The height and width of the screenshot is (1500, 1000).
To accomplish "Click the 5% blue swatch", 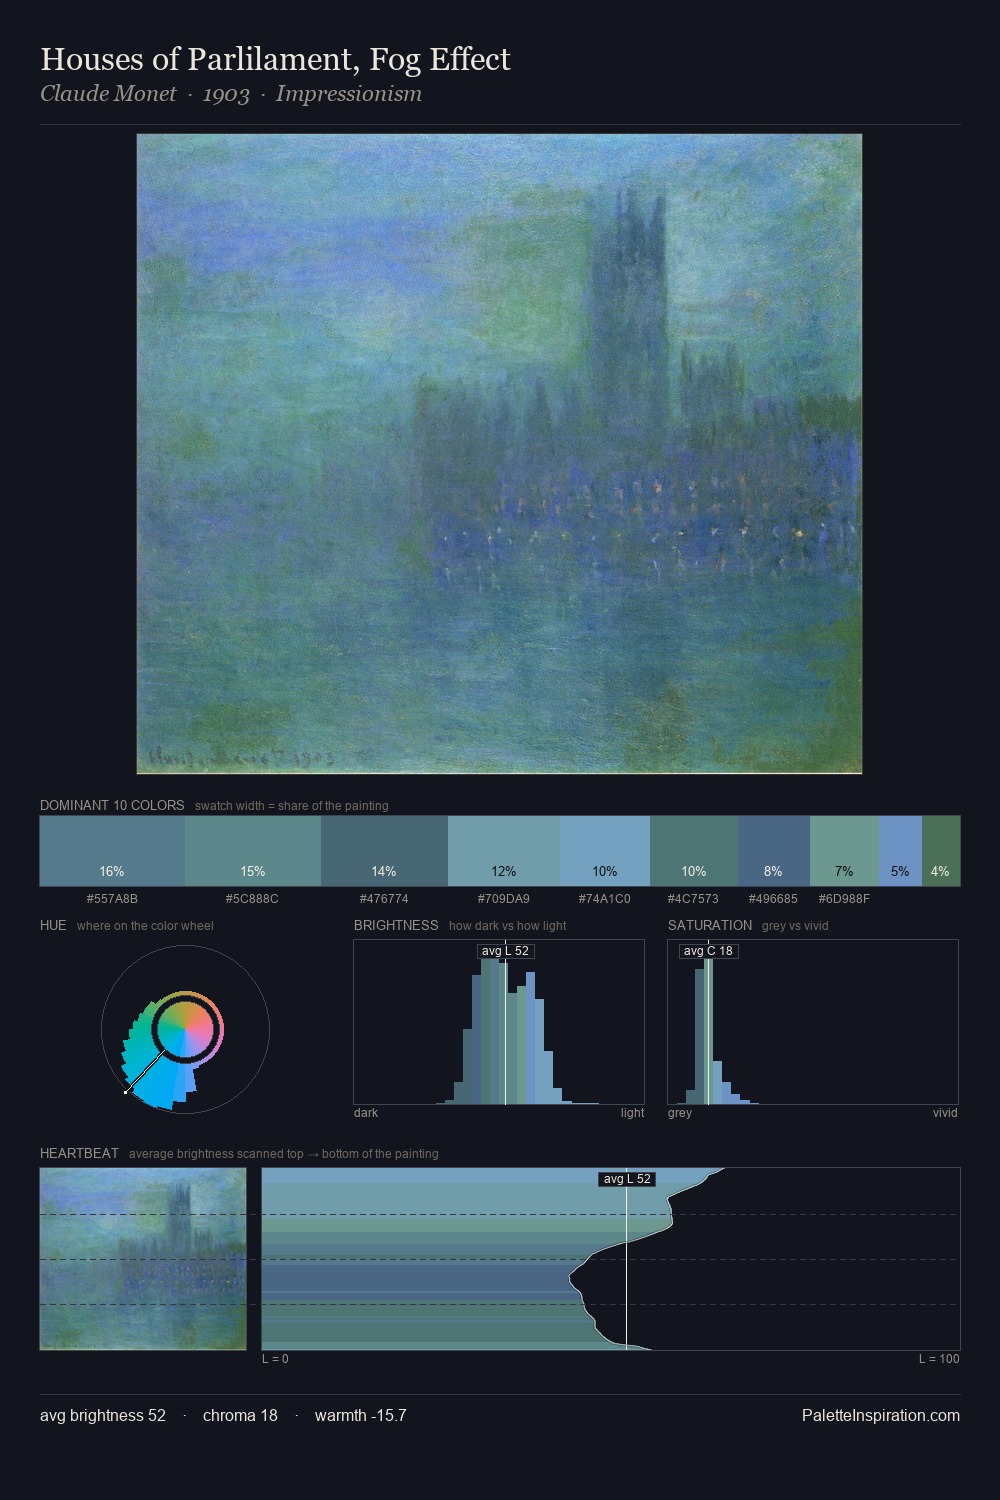I will [900, 851].
